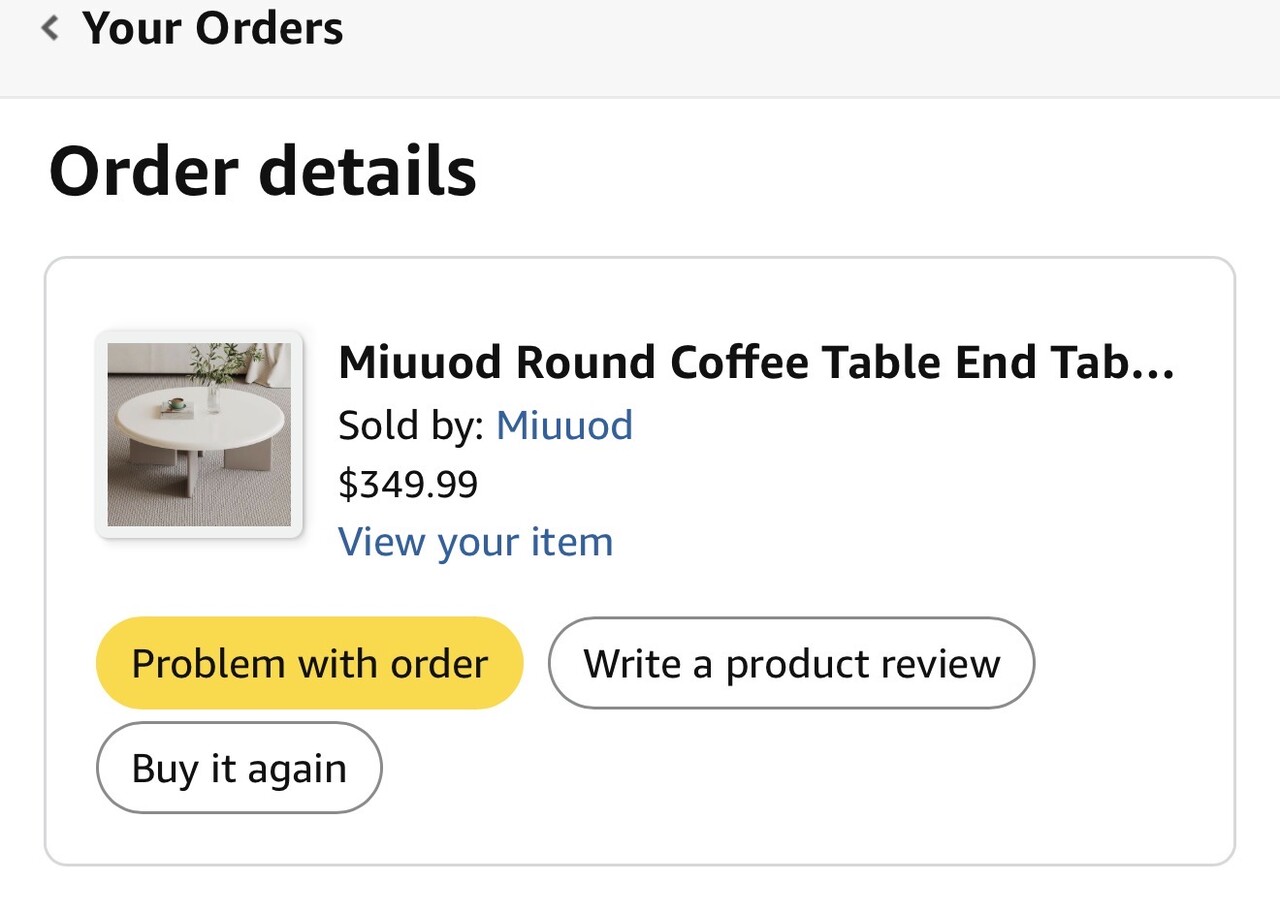Image resolution: width=1280 pixels, height=914 pixels.
Task: Click Write a product review button
Action: coord(791,663)
